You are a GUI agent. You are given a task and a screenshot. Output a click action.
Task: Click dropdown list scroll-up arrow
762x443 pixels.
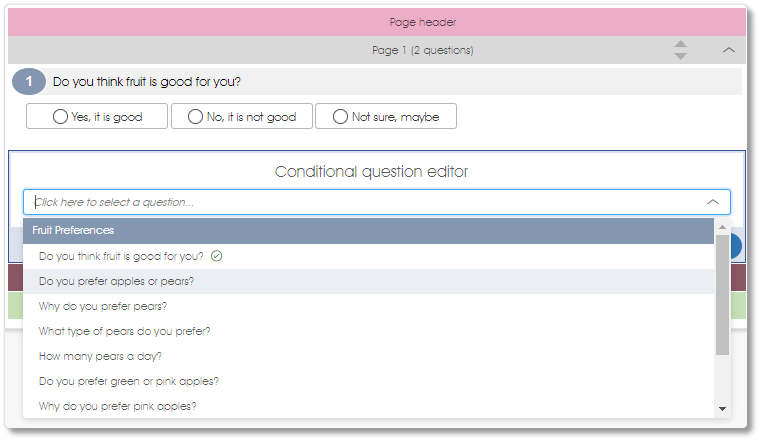722,227
